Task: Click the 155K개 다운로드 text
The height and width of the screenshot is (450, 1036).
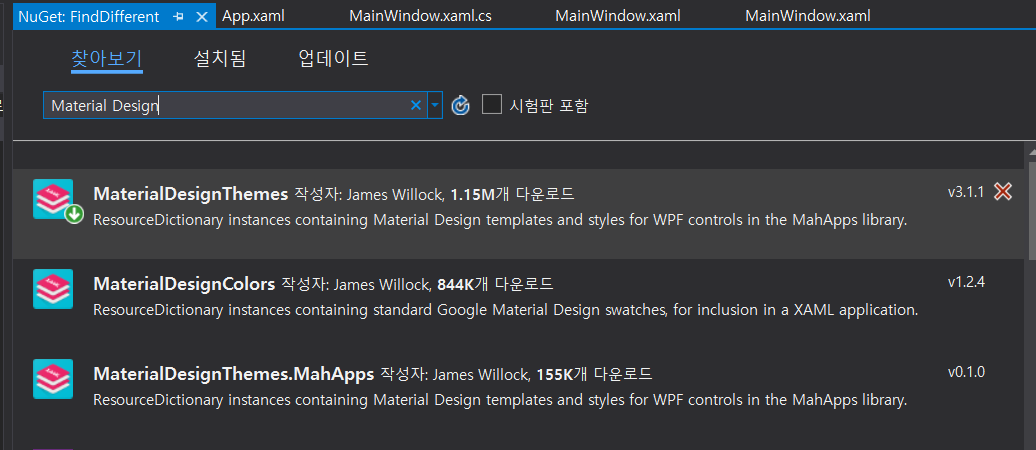Action: coord(595,374)
